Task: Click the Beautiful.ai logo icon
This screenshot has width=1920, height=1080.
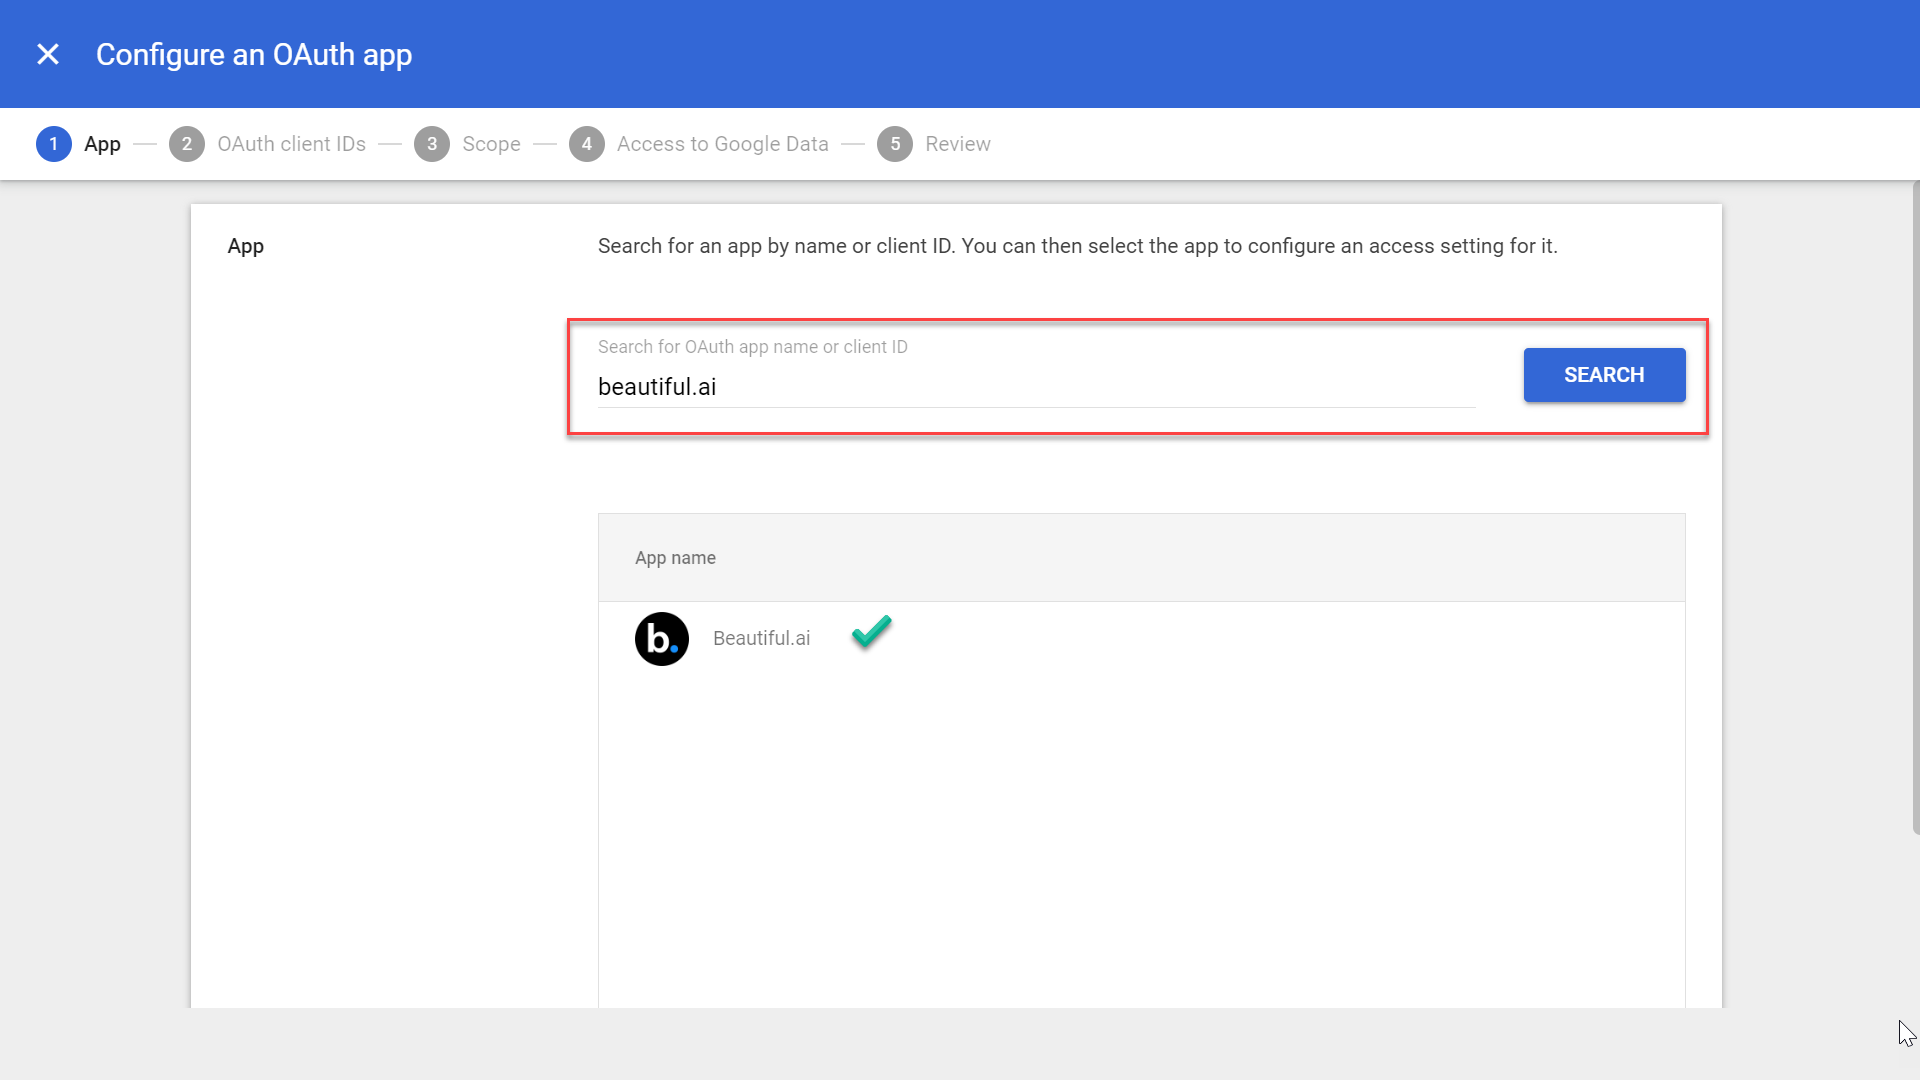Action: tap(662, 639)
